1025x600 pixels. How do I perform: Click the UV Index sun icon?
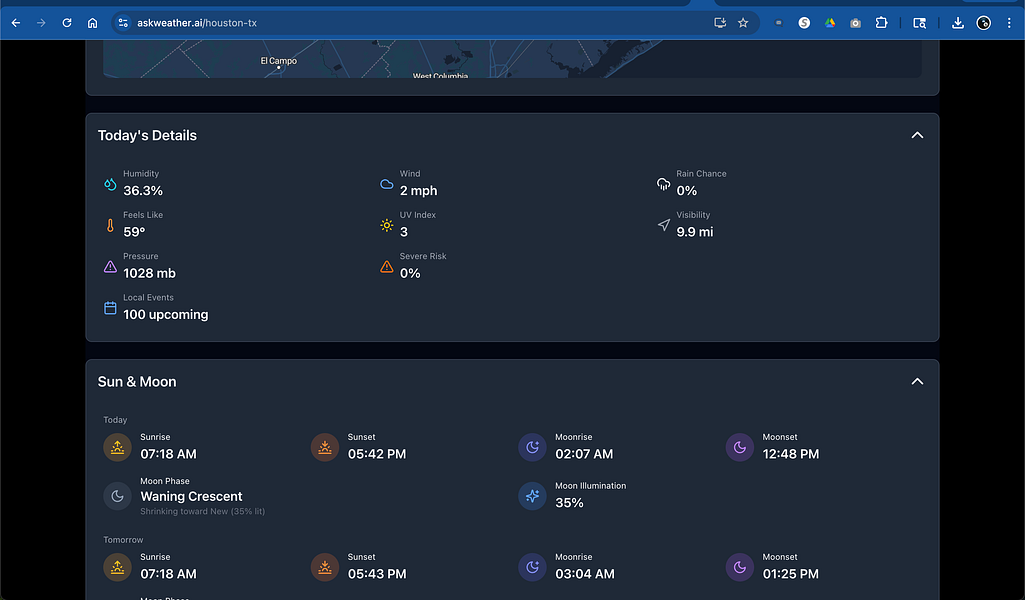tap(386, 225)
